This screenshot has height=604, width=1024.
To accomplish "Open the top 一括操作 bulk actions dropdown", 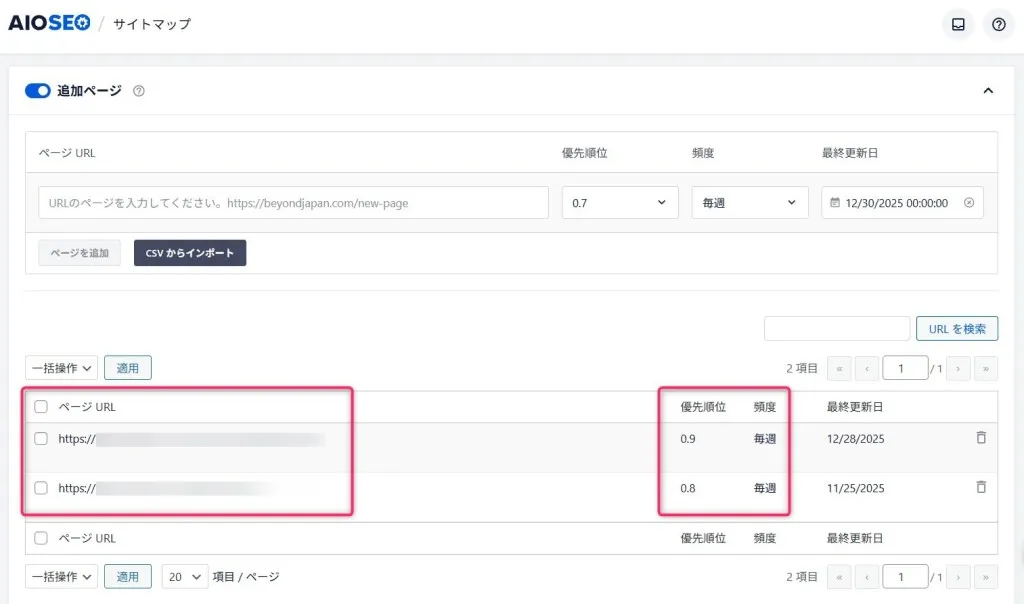I will [61, 368].
